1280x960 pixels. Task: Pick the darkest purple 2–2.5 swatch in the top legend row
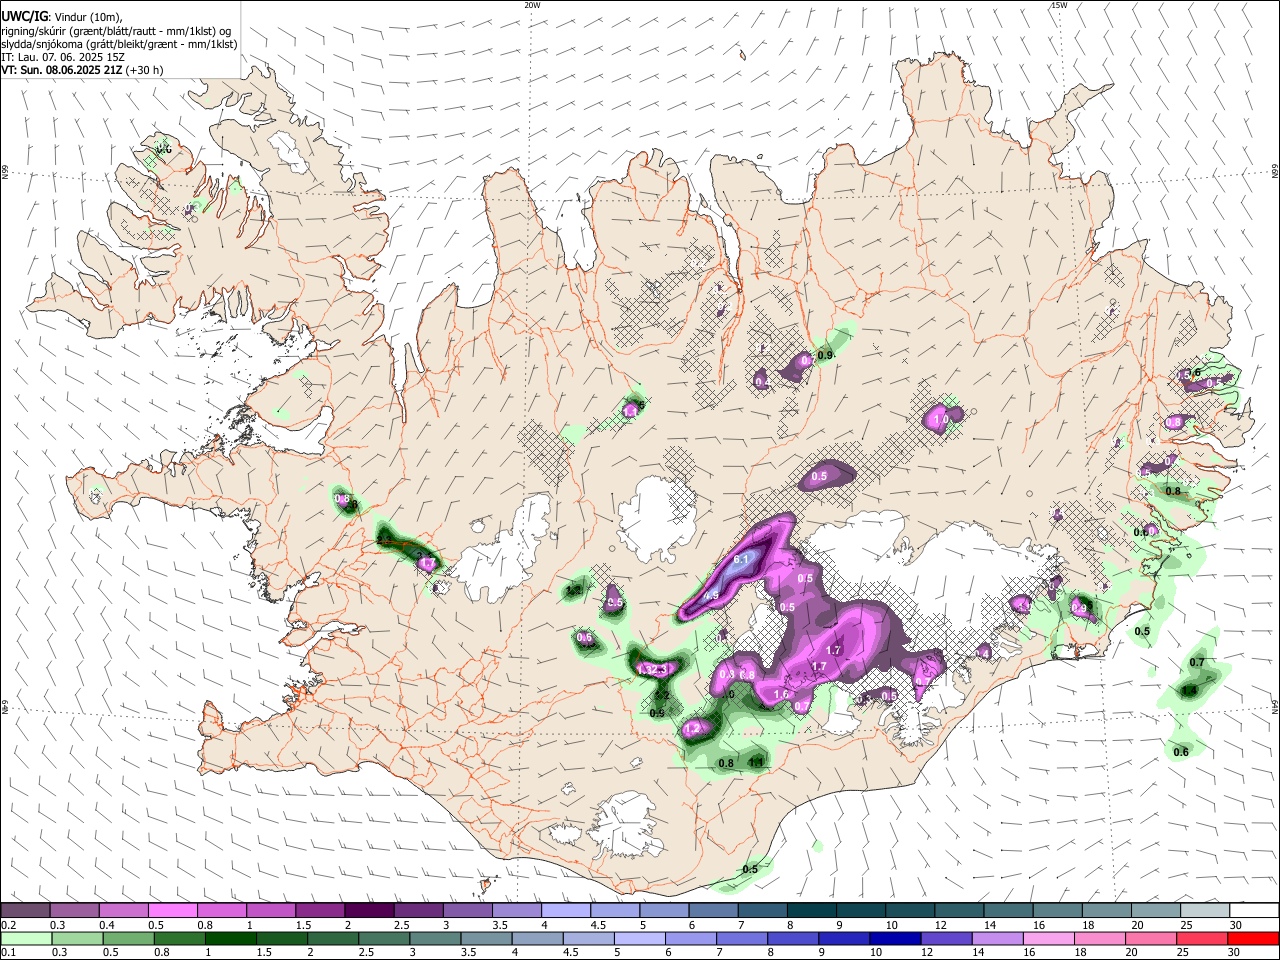coord(368,910)
